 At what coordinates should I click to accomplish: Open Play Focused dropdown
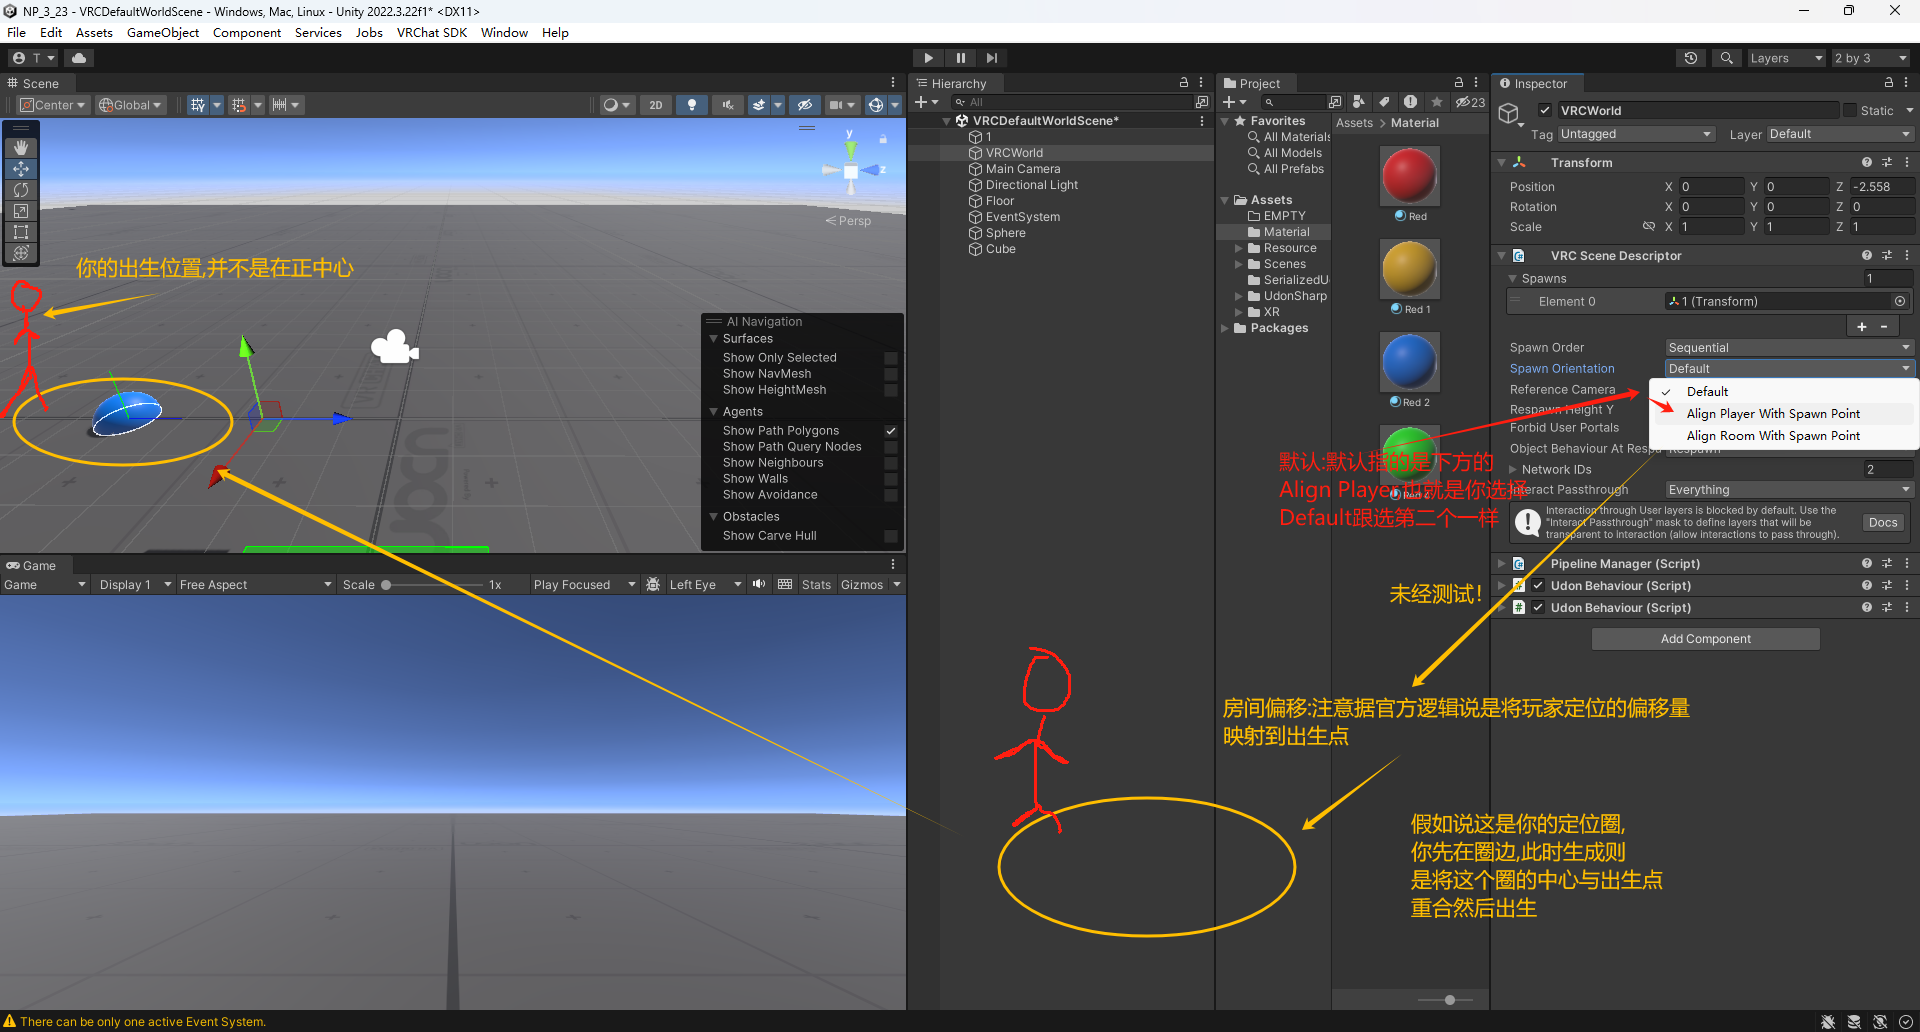584,585
